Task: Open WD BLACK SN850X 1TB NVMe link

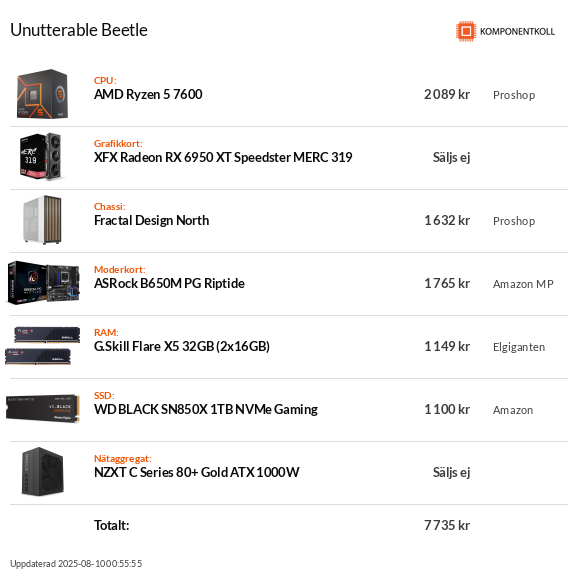Action: click(206, 410)
